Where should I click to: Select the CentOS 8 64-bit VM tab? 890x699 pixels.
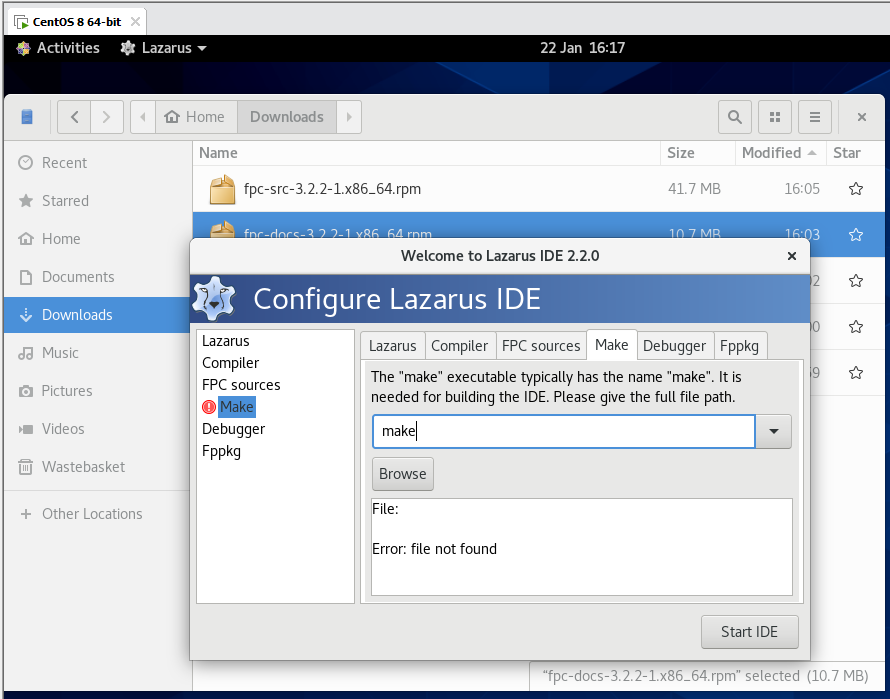pyautogui.click(x=77, y=22)
